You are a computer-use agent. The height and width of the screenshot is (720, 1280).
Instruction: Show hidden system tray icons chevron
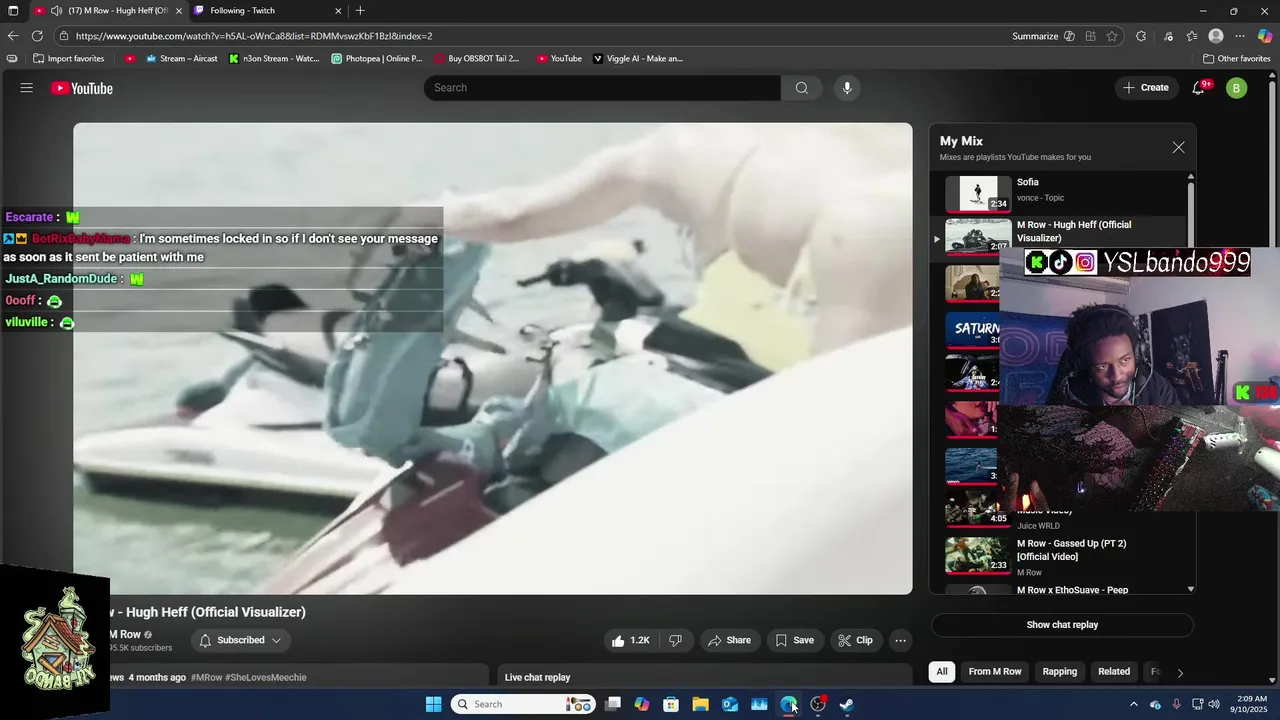(x=1133, y=704)
